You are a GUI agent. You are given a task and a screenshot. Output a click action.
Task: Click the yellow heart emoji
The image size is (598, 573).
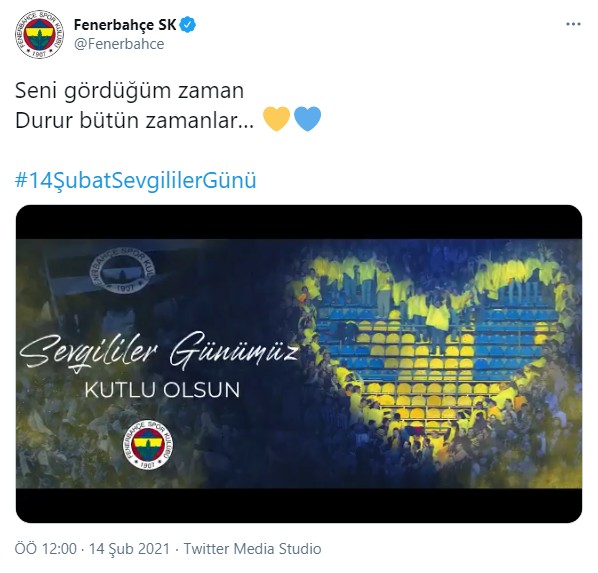[277, 119]
